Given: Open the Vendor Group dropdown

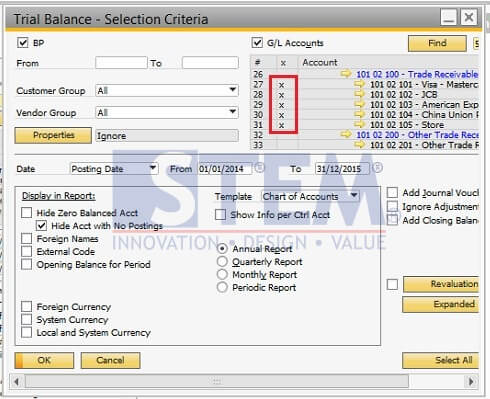Looking at the screenshot, I should pos(233,112).
